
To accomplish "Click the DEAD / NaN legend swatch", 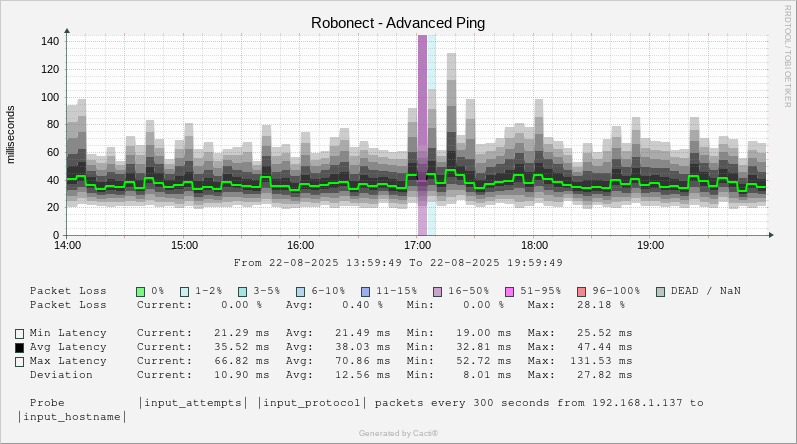I will pyautogui.click(x=660, y=292).
